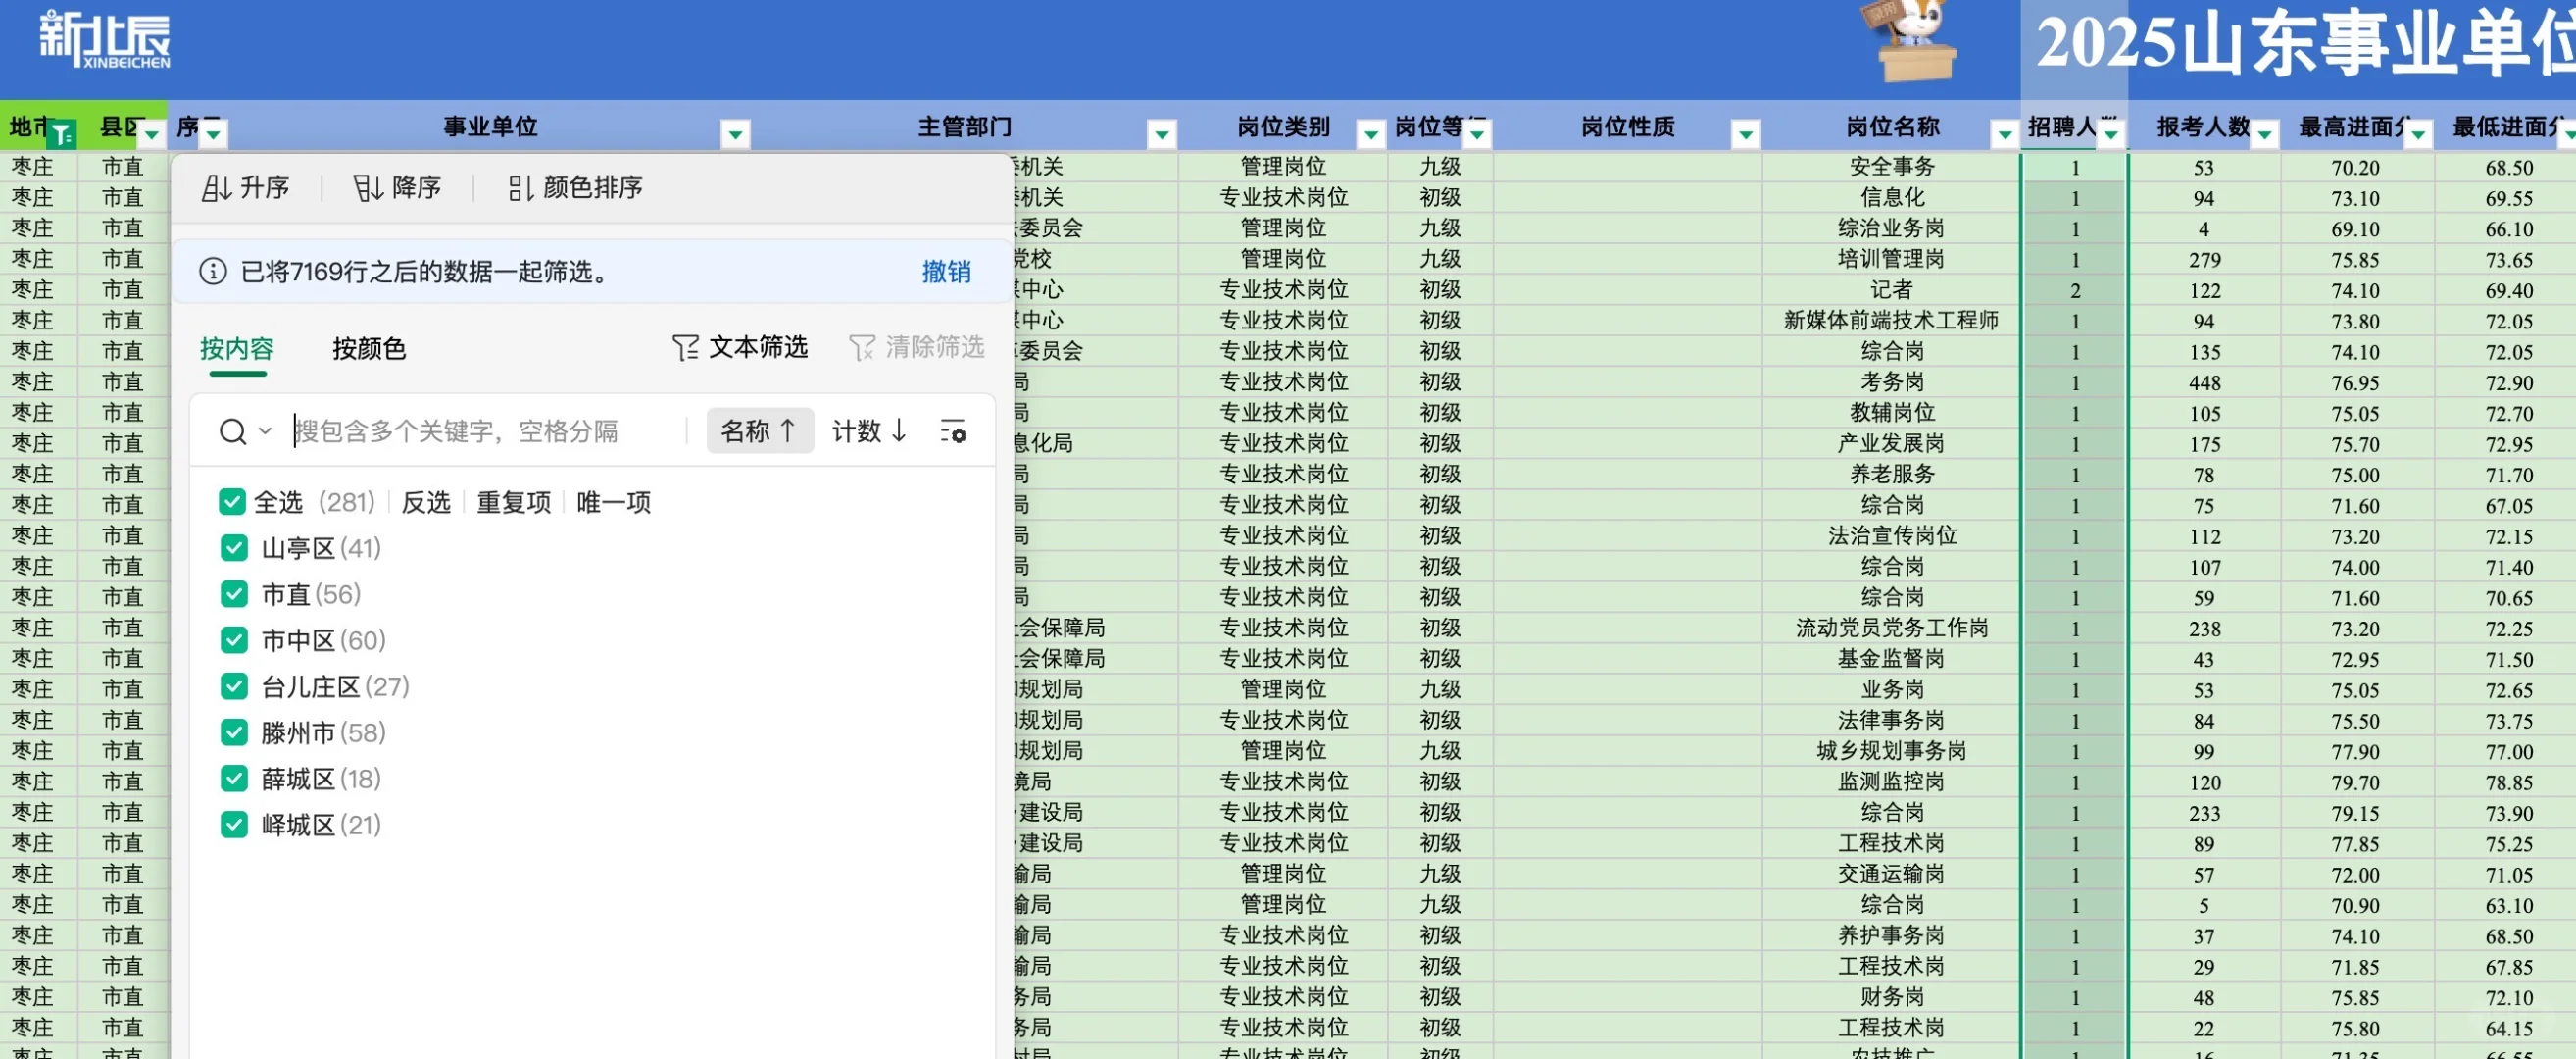The height and width of the screenshot is (1059, 2576).
Task: Click the descending sort icon (降序)
Action: click(x=368, y=188)
